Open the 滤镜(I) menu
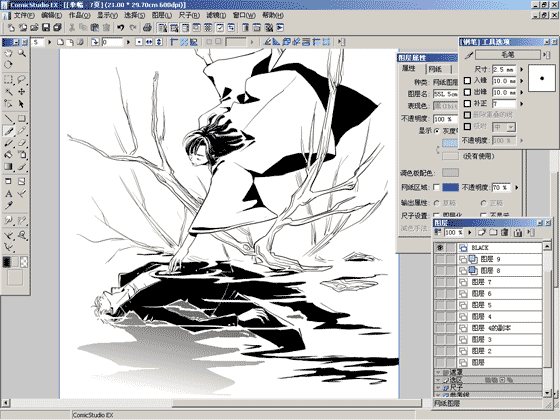The width and height of the screenshot is (560, 420). pos(216,15)
